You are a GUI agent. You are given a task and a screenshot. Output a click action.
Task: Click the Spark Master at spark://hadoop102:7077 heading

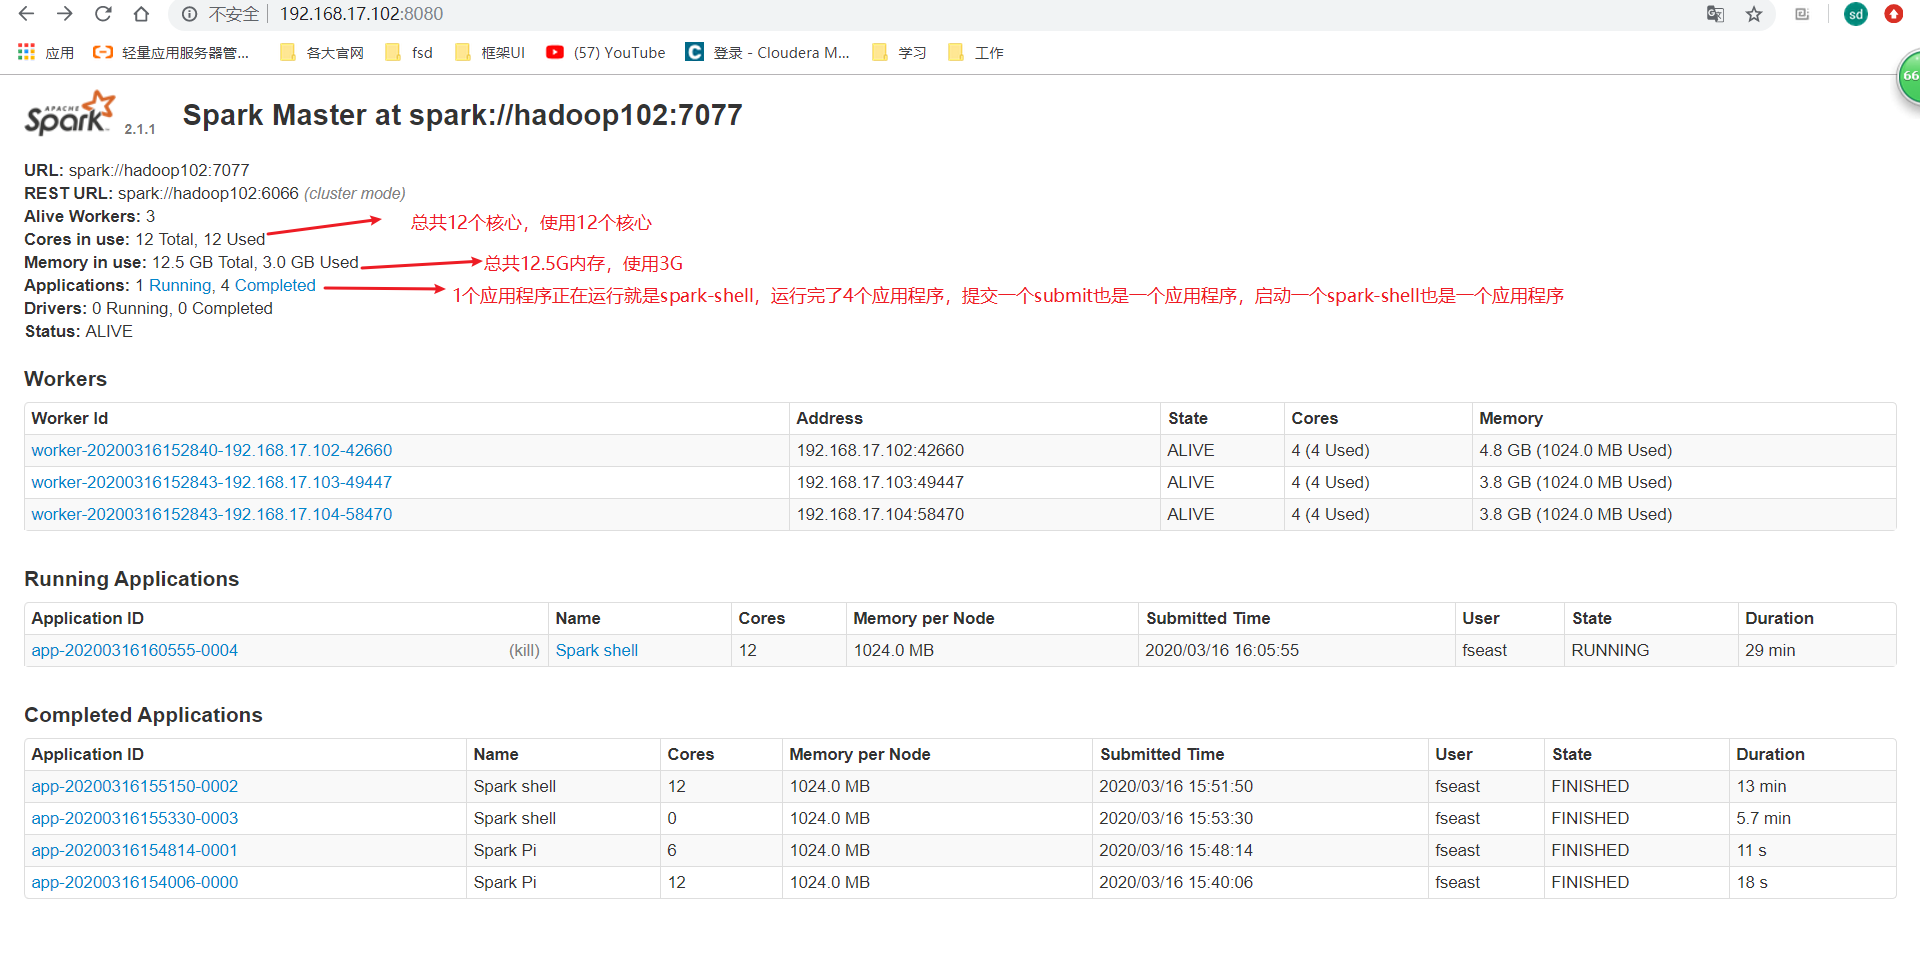pos(462,115)
